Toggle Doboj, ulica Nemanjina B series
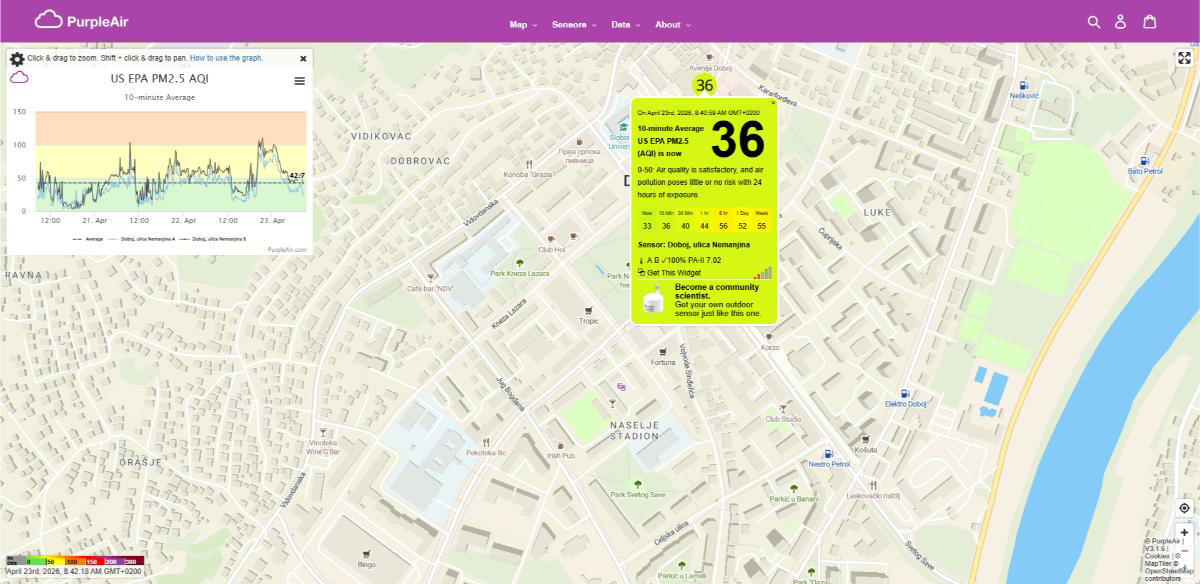This screenshot has height=584, width=1200. point(219,239)
